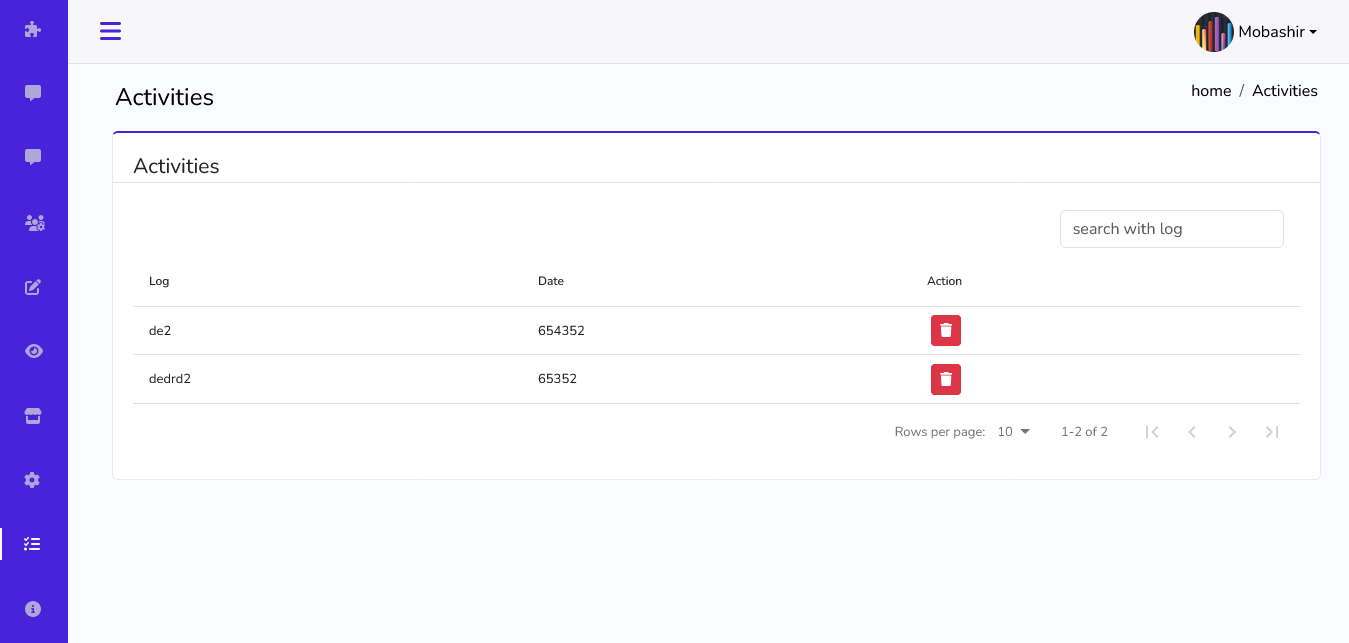The height and width of the screenshot is (643, 1349).
Task: Sort table by the Log column header
Action: pos(158,281)
